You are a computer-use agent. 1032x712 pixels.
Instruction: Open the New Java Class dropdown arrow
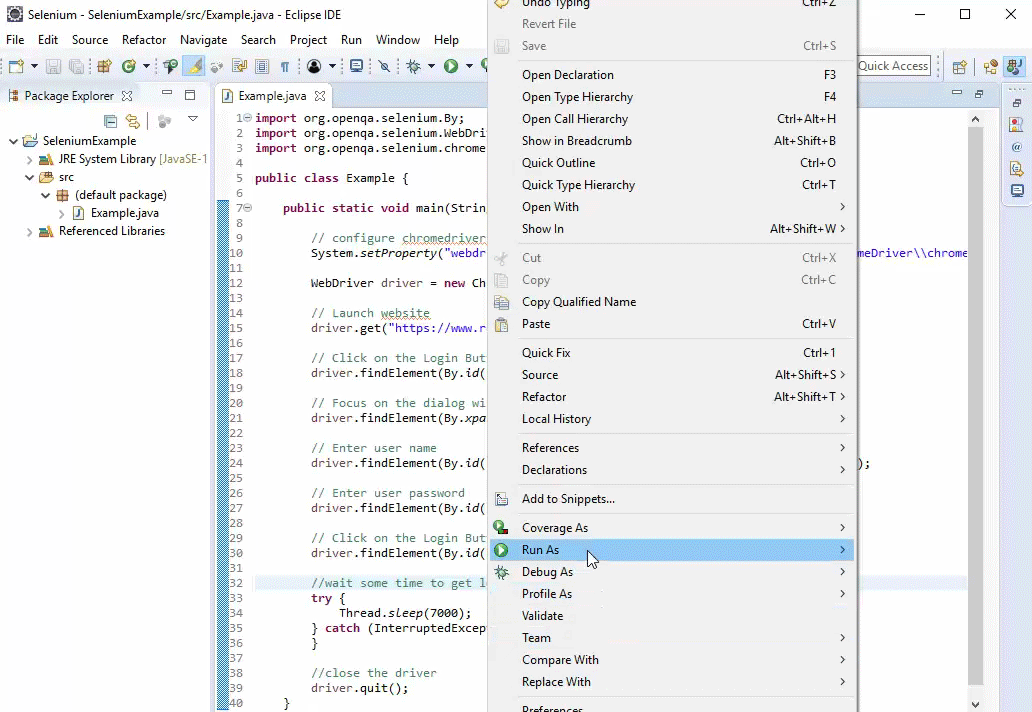[146, 66]
